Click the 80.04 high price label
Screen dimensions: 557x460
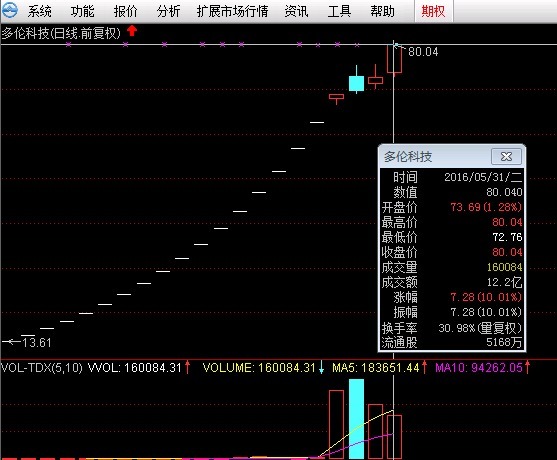tap(423, 52)
